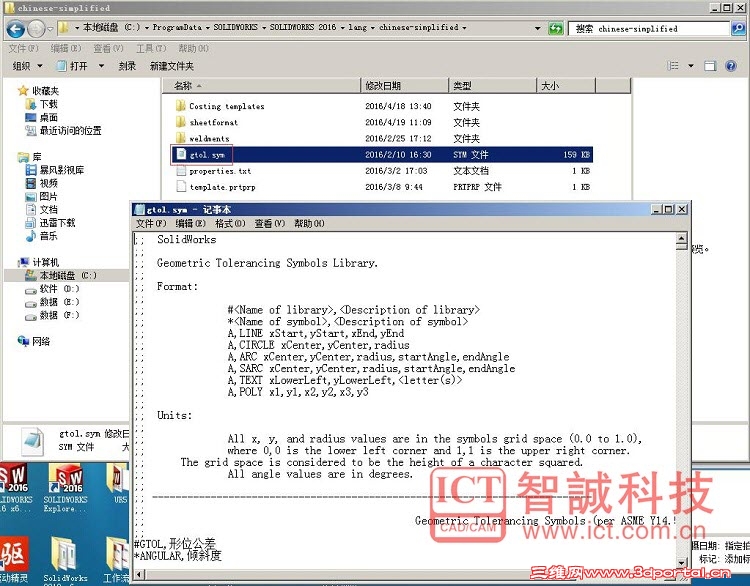Select the gtol.sym file icon
The image size is (750, 586).
coord(181,154)
